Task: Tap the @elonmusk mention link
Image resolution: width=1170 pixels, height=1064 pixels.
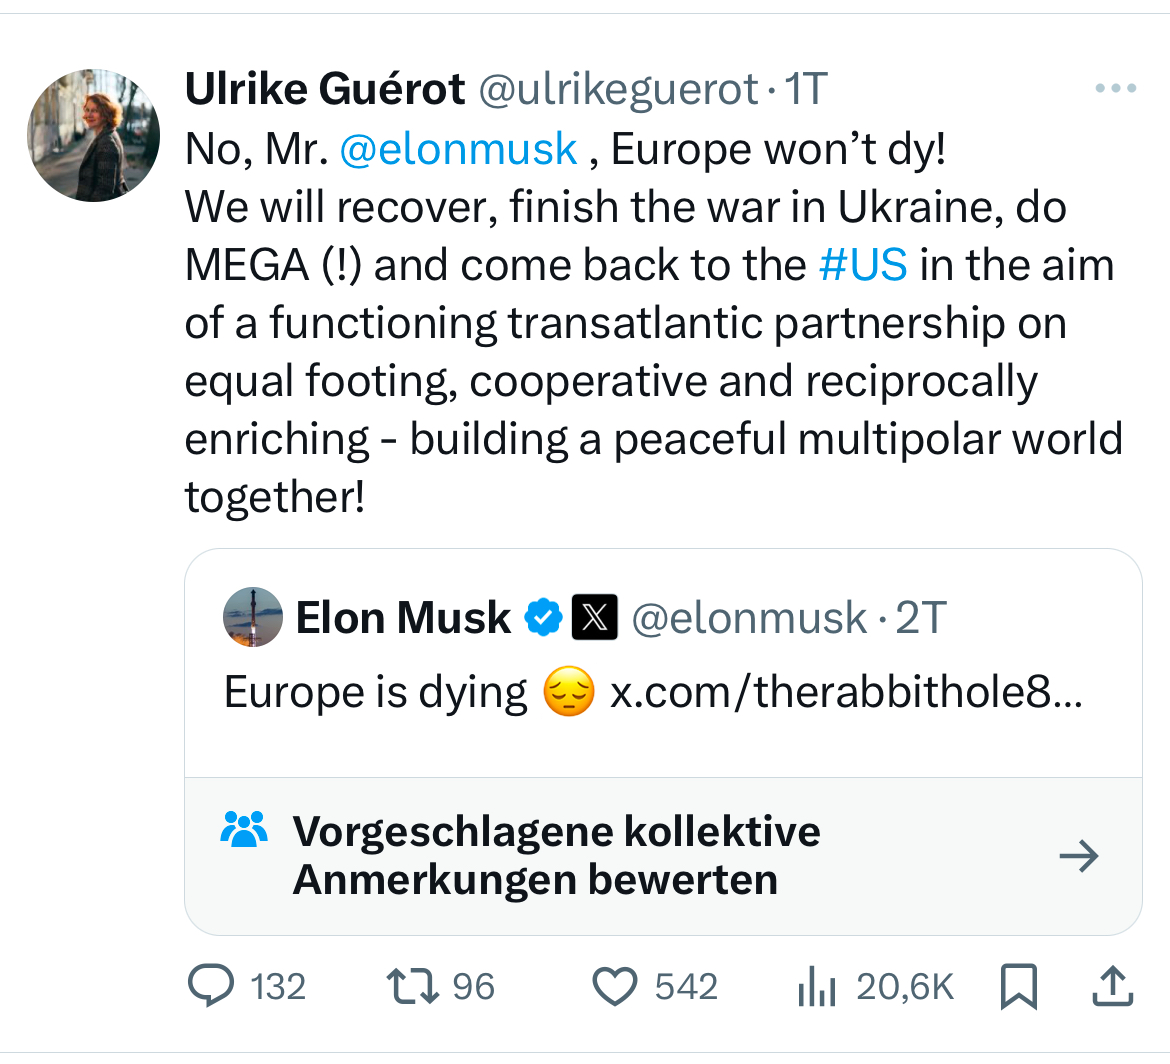Action: [x=459, y=149]
